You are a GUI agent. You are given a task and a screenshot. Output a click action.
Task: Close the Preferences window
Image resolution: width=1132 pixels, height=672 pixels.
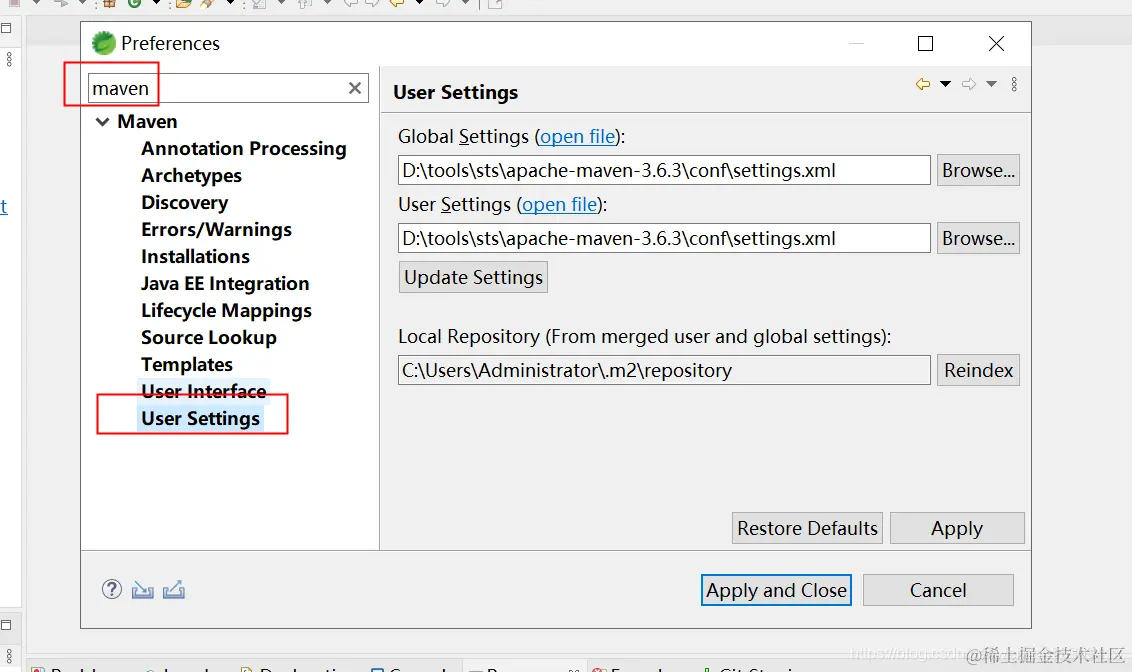996,44
